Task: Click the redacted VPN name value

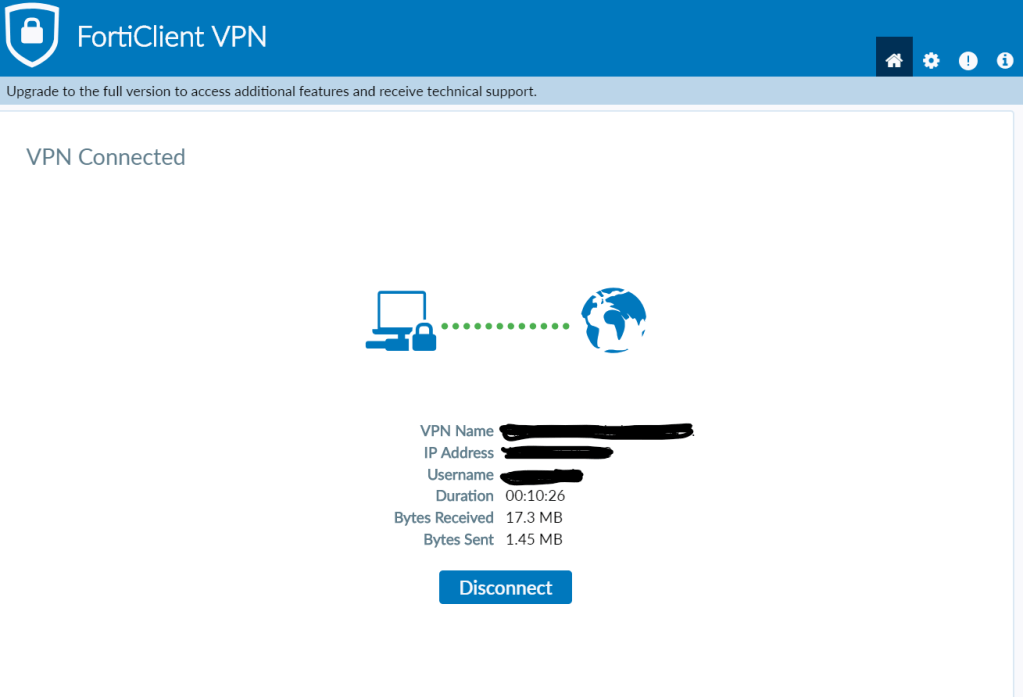Action: [x=597, y=431]
